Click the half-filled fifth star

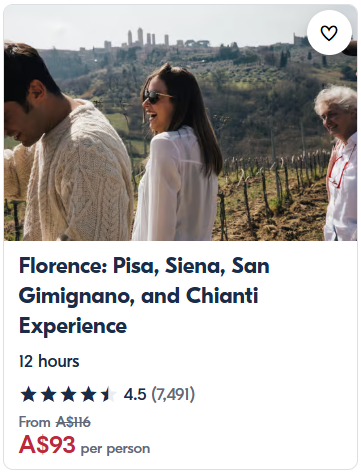[108, 394]
